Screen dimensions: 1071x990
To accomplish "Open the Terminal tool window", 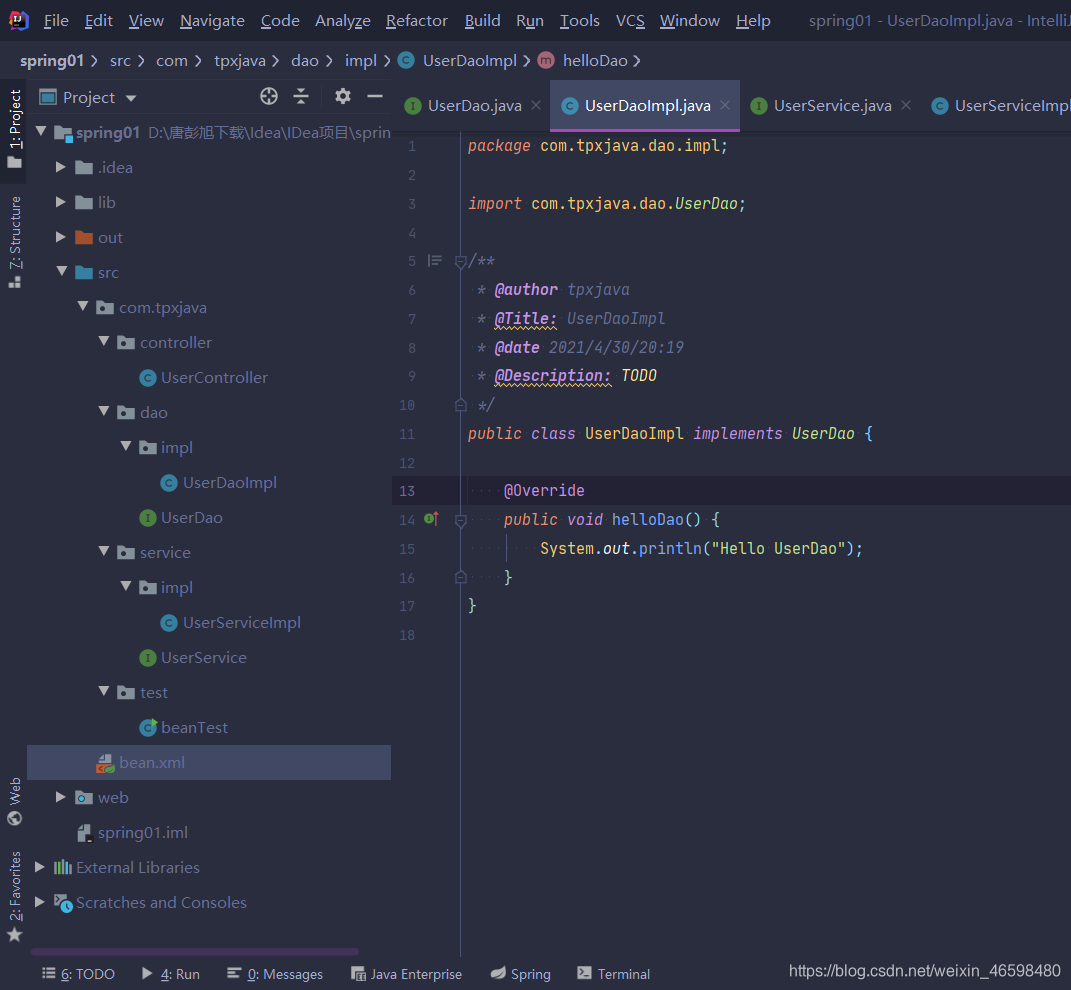I will click(x=613, y=974).
